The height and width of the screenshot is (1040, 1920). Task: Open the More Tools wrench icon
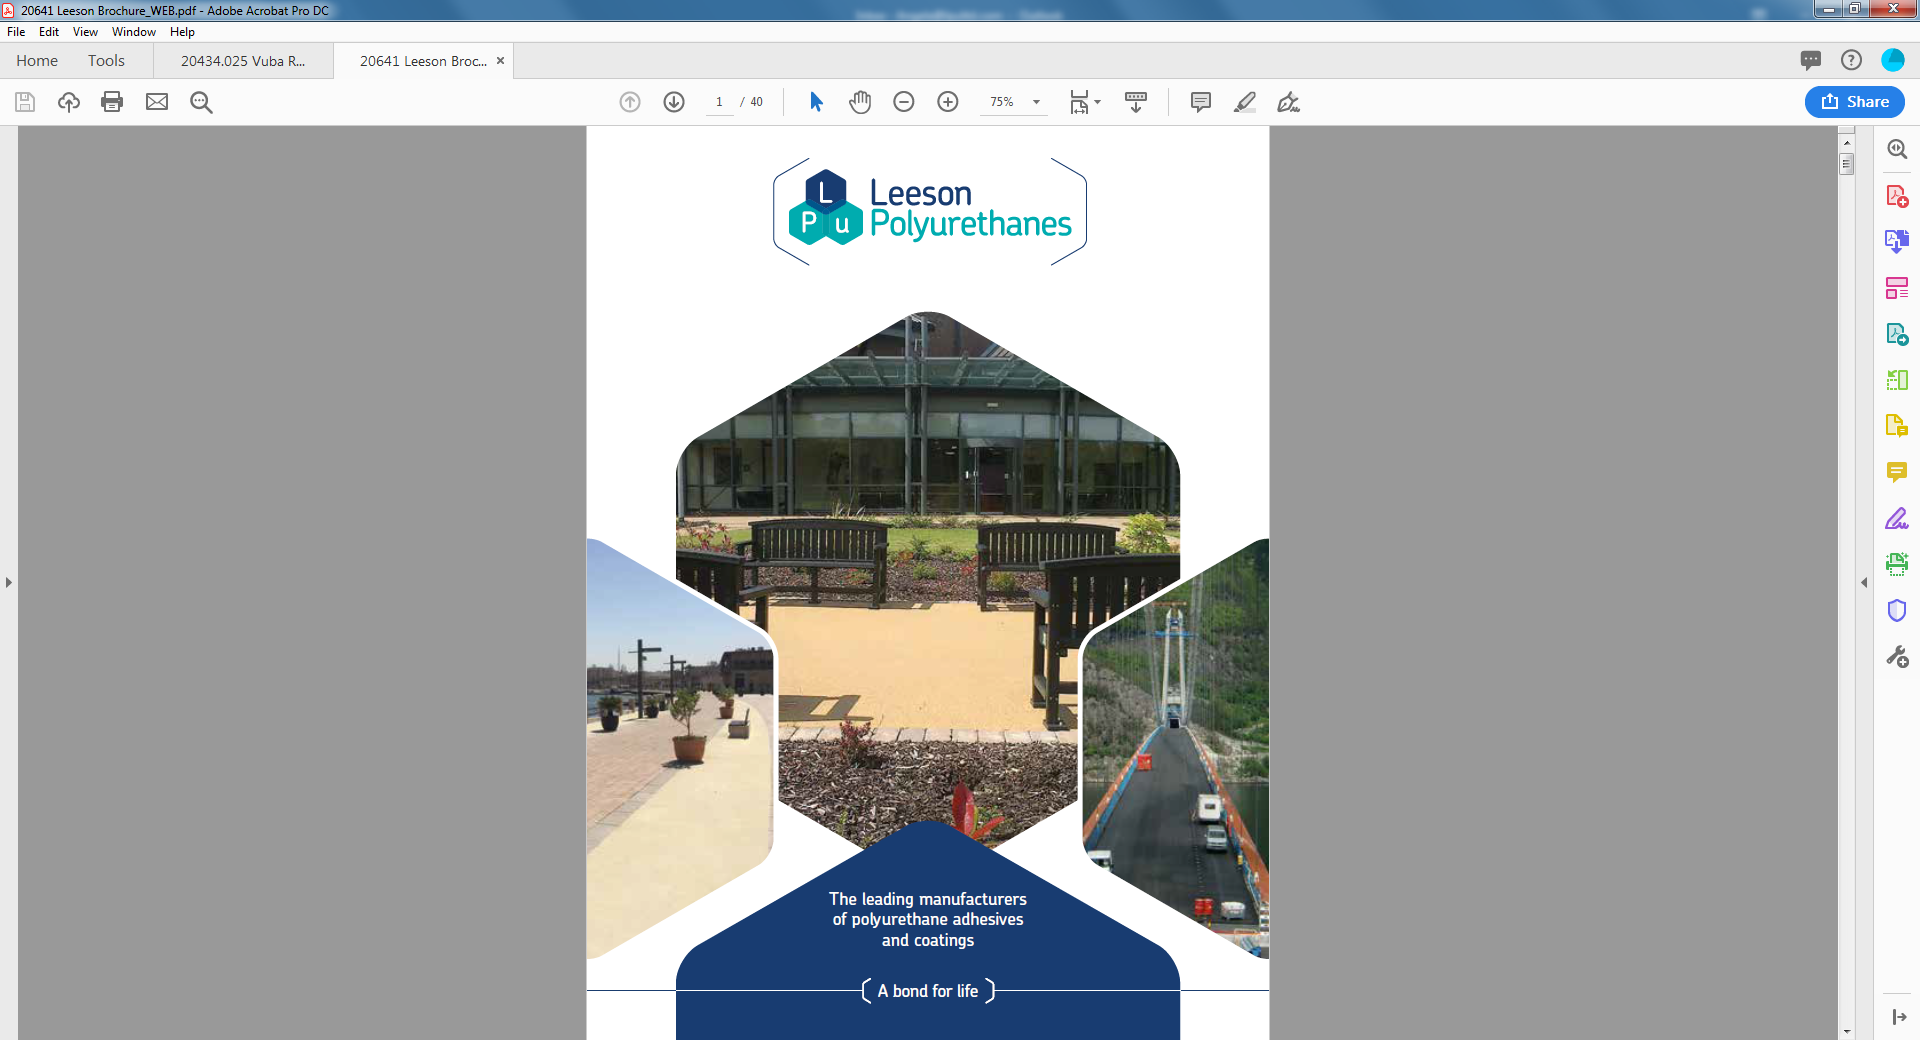pyautogui.click(x=1897, y=657)
